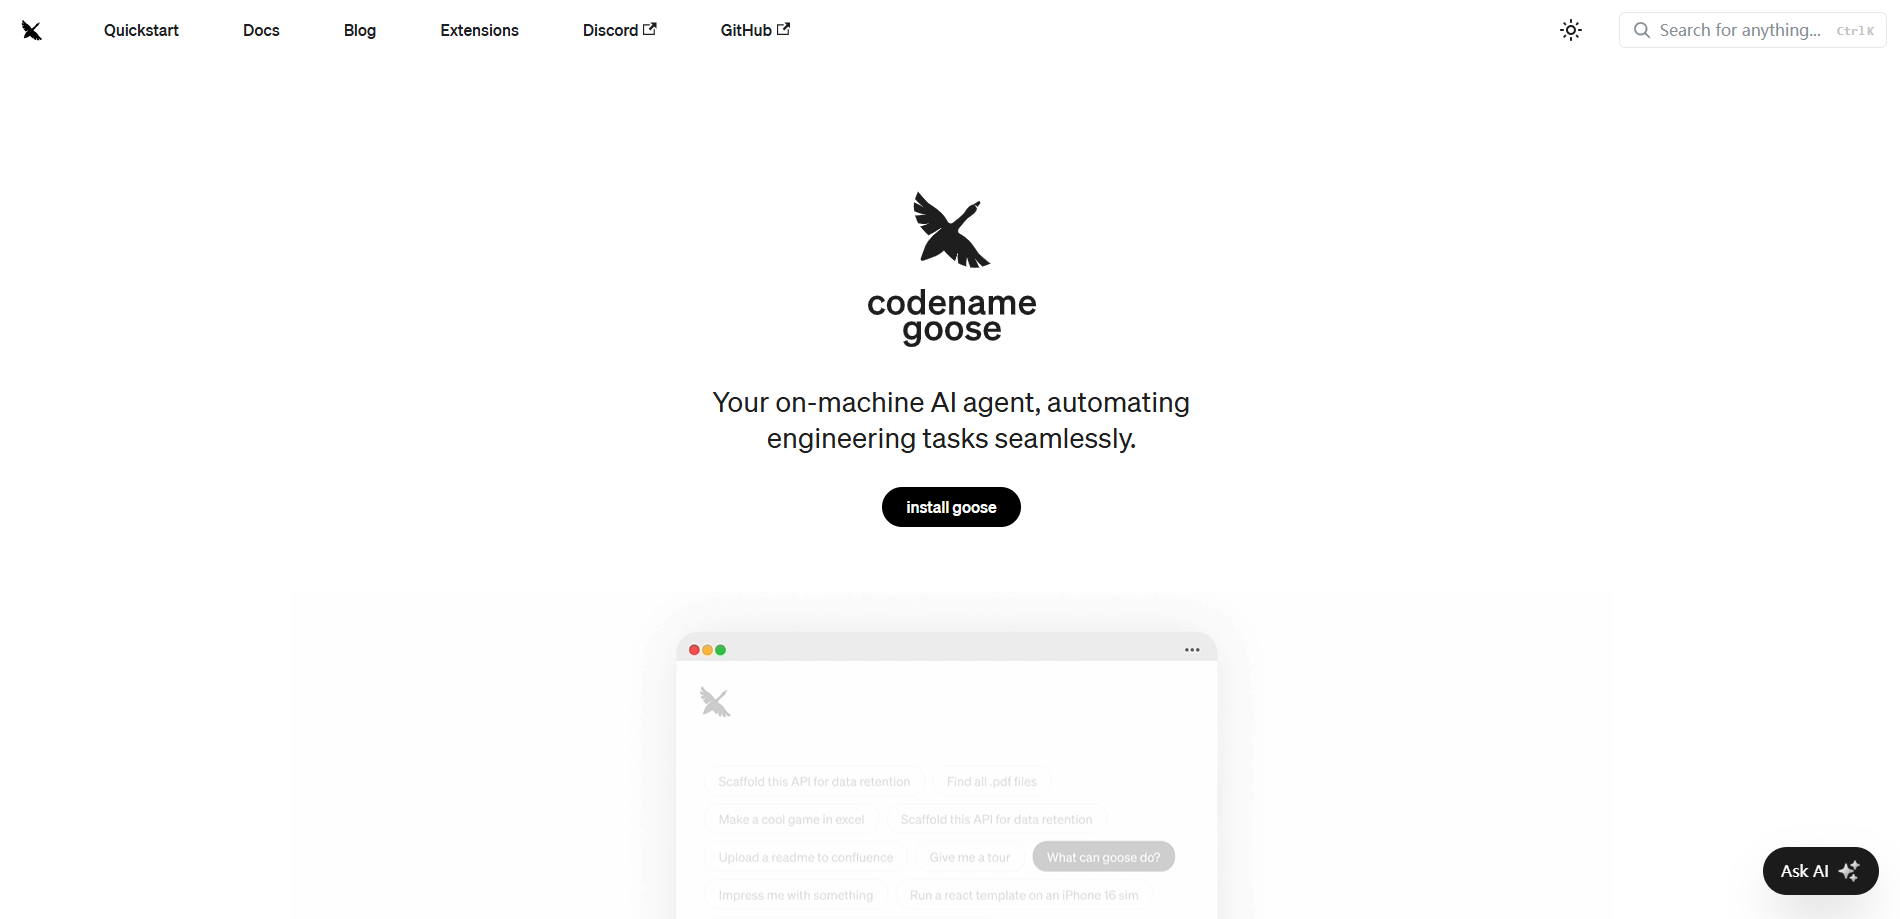The width and height of the screenshot is (1900, 919).
Task: Click the green window dot in demo
Action: click(x=720, y=650)
